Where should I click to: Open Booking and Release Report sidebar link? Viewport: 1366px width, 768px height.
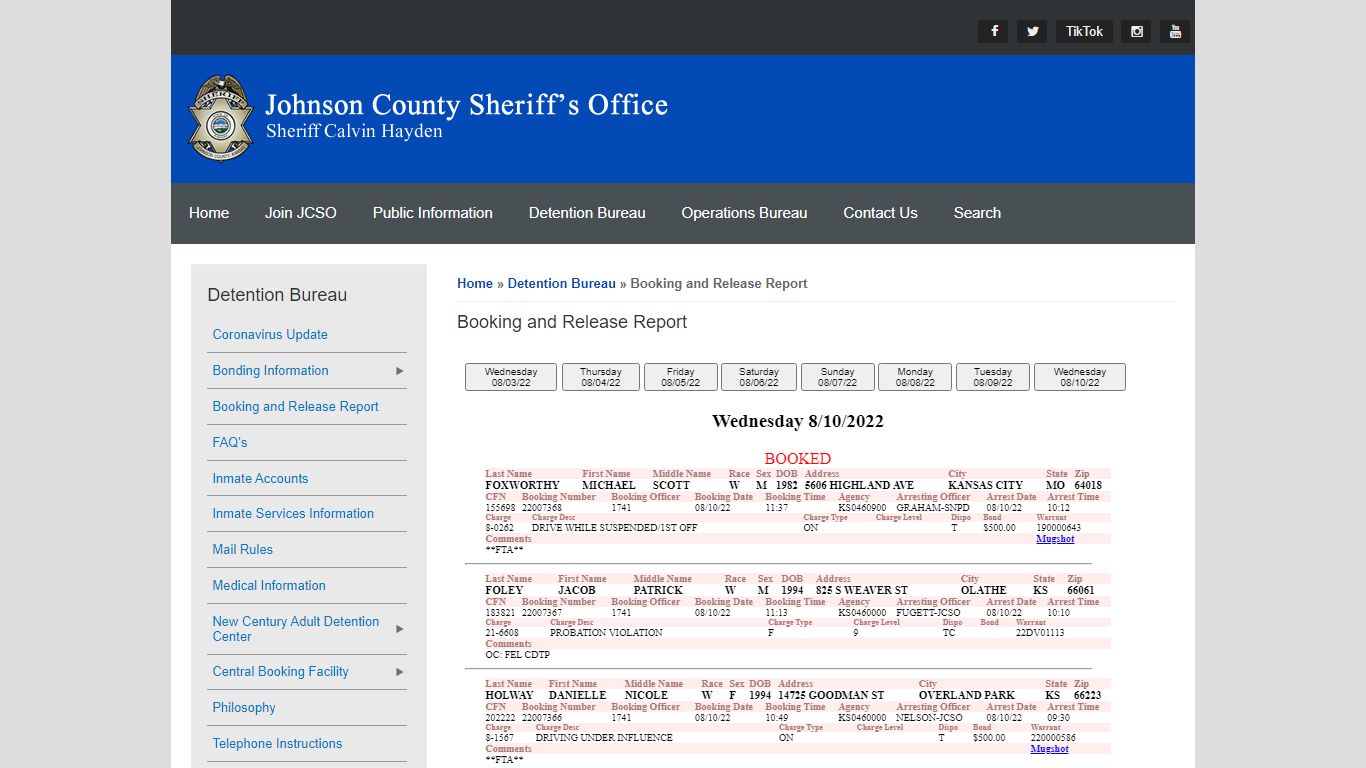(295, 407)
